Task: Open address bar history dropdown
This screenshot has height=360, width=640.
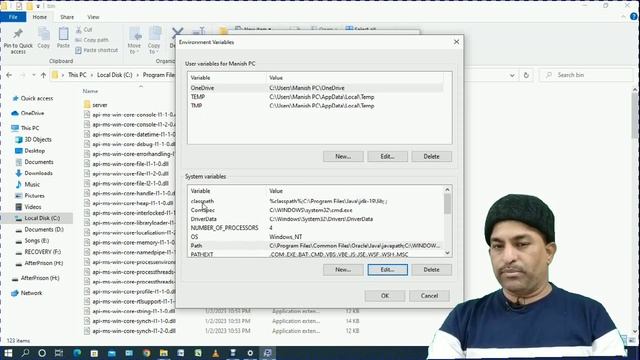Action: [x=512, y=75]
